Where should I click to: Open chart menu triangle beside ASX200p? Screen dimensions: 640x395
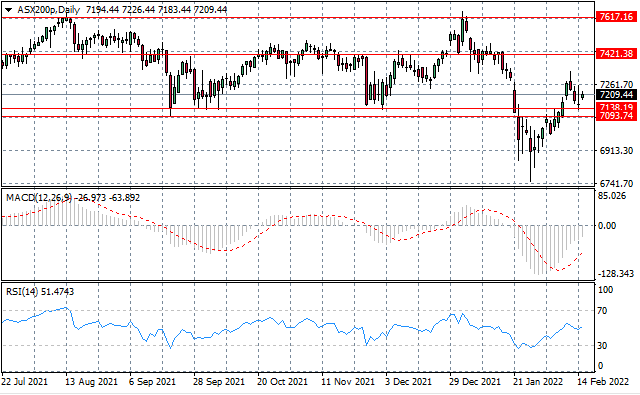coord(9,9)
